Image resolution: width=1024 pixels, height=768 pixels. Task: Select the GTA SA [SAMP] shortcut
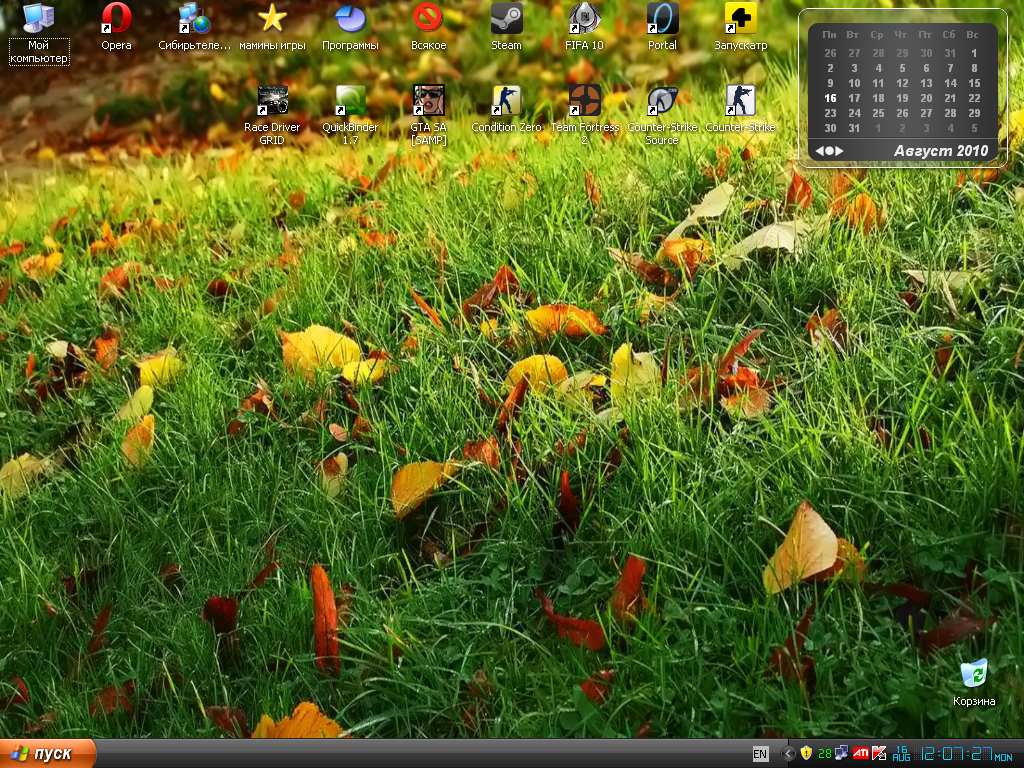(x=428, y=101)
